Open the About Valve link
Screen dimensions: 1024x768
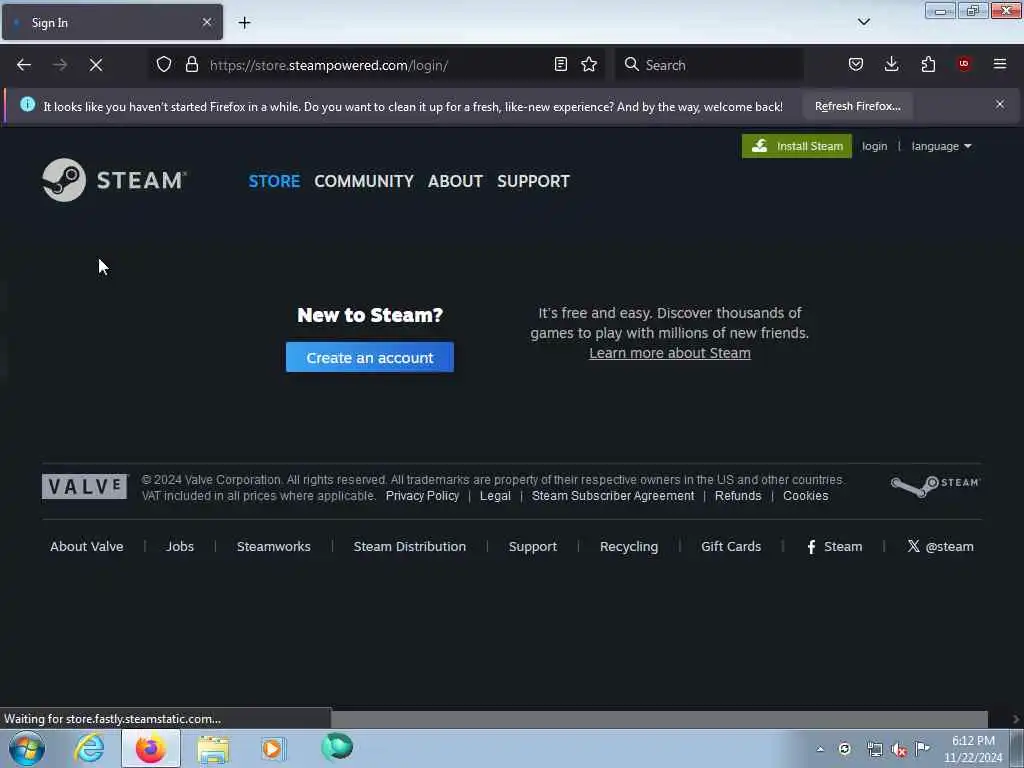87,547
